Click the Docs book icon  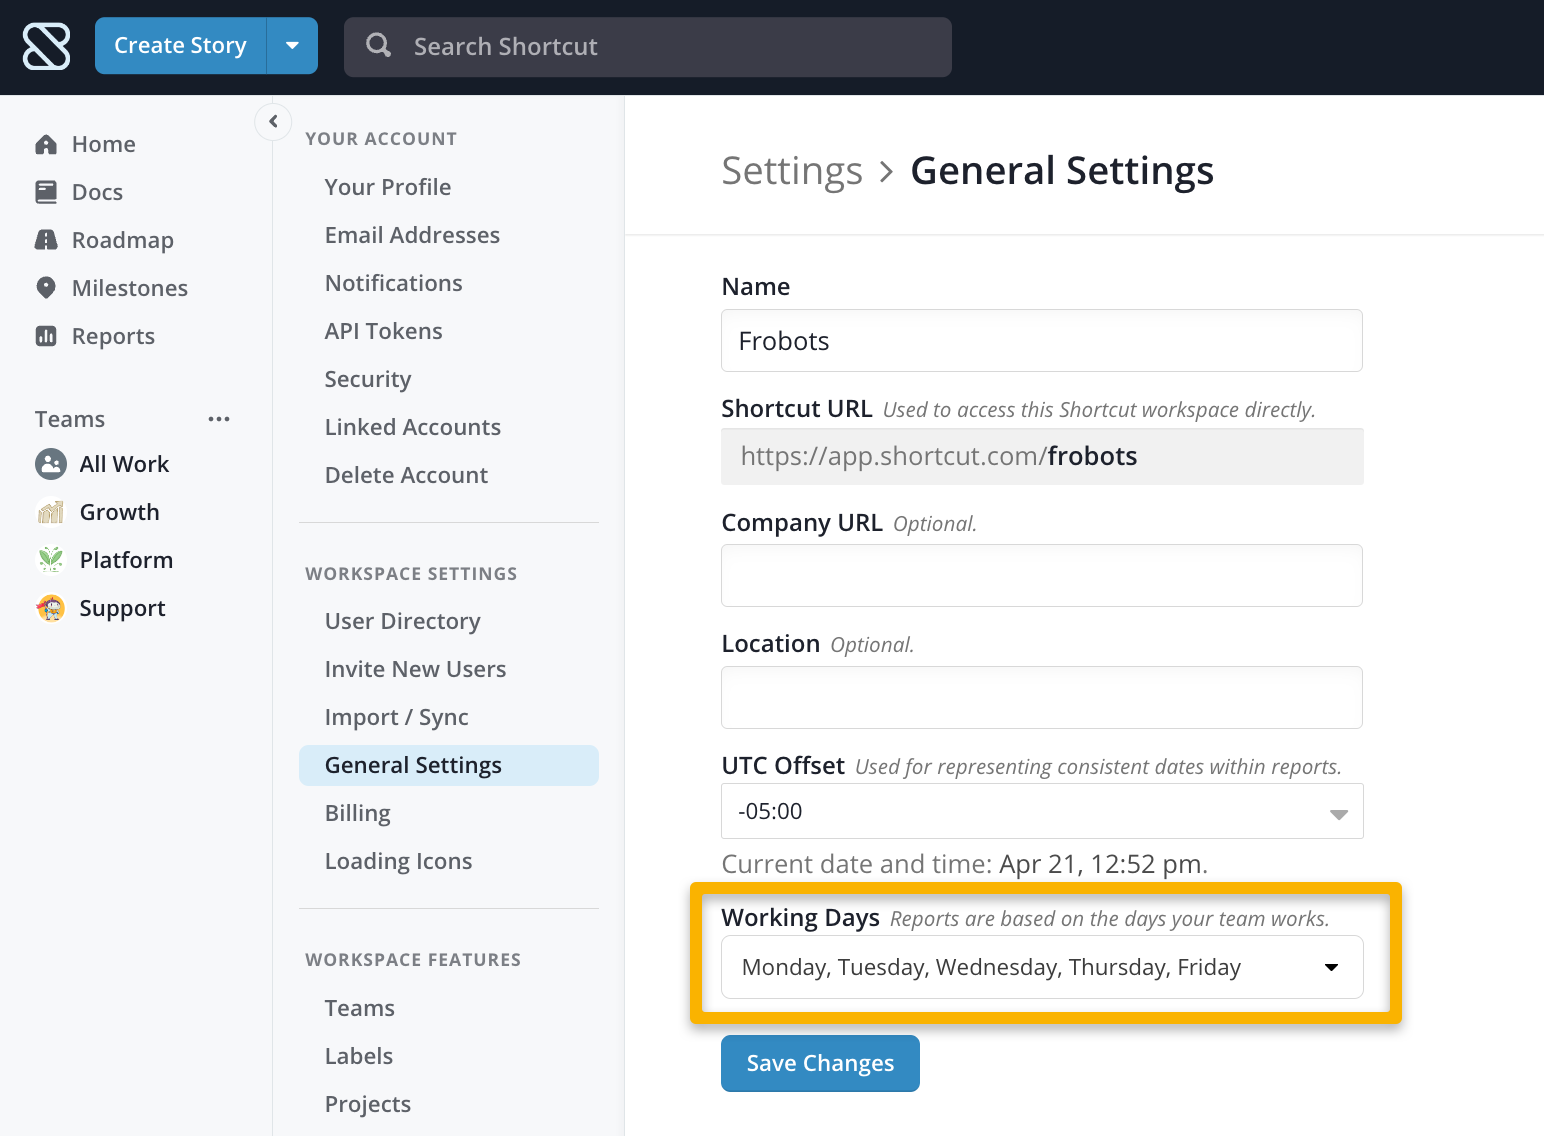46,192
